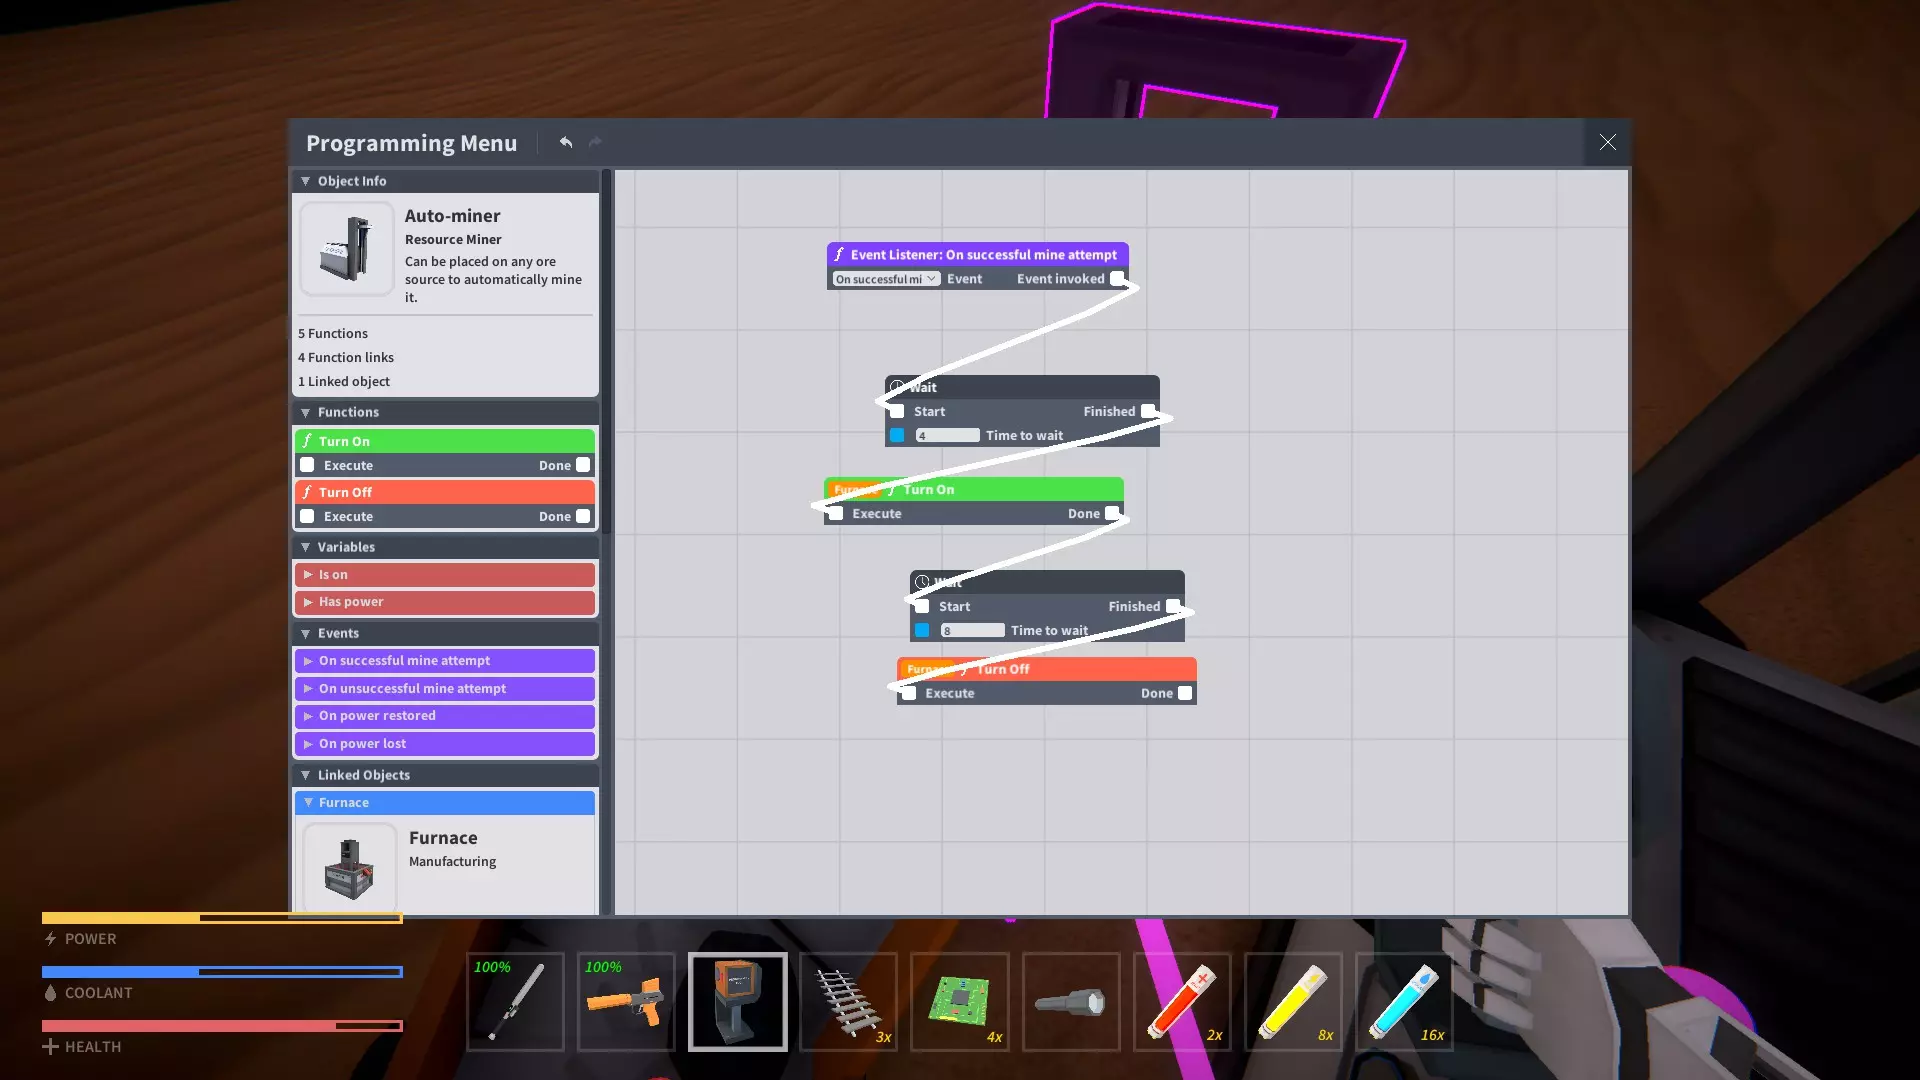Select the red health syringe item

click(x=1182, y=1002)
